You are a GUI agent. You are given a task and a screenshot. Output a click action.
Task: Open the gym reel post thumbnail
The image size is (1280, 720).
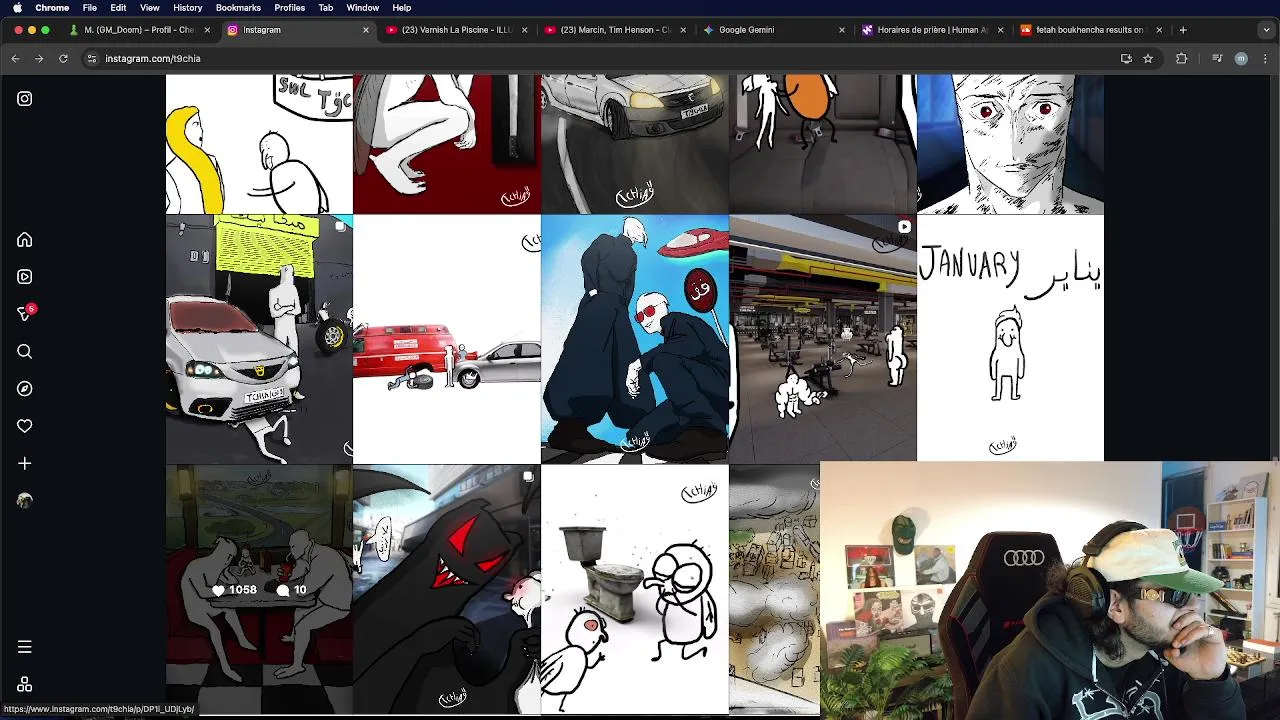822,338
